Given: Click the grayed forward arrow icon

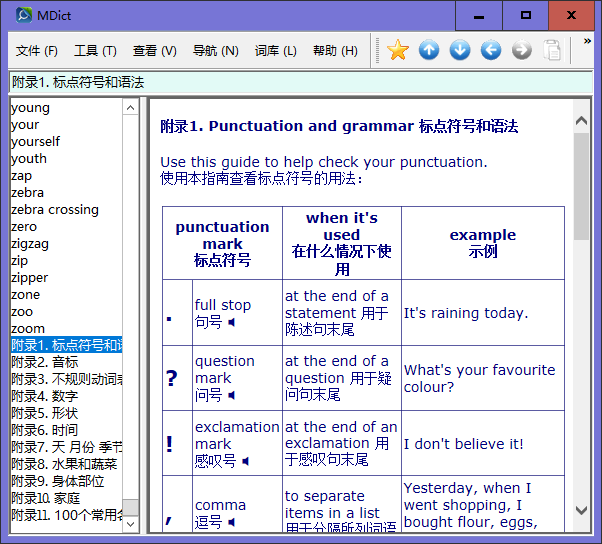Looking at the screenshot, I should point(522,50).
